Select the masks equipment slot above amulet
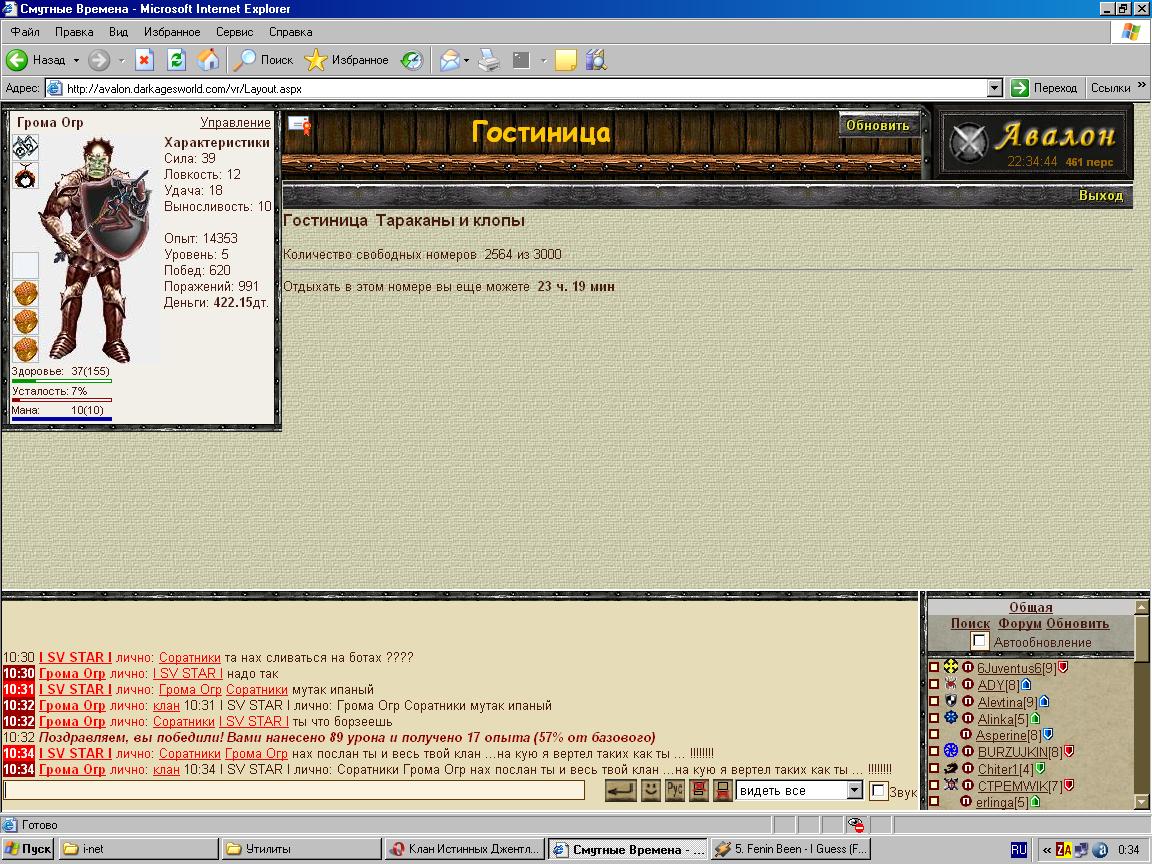This screenshot has width=1152, height=864. coord(26,148)
